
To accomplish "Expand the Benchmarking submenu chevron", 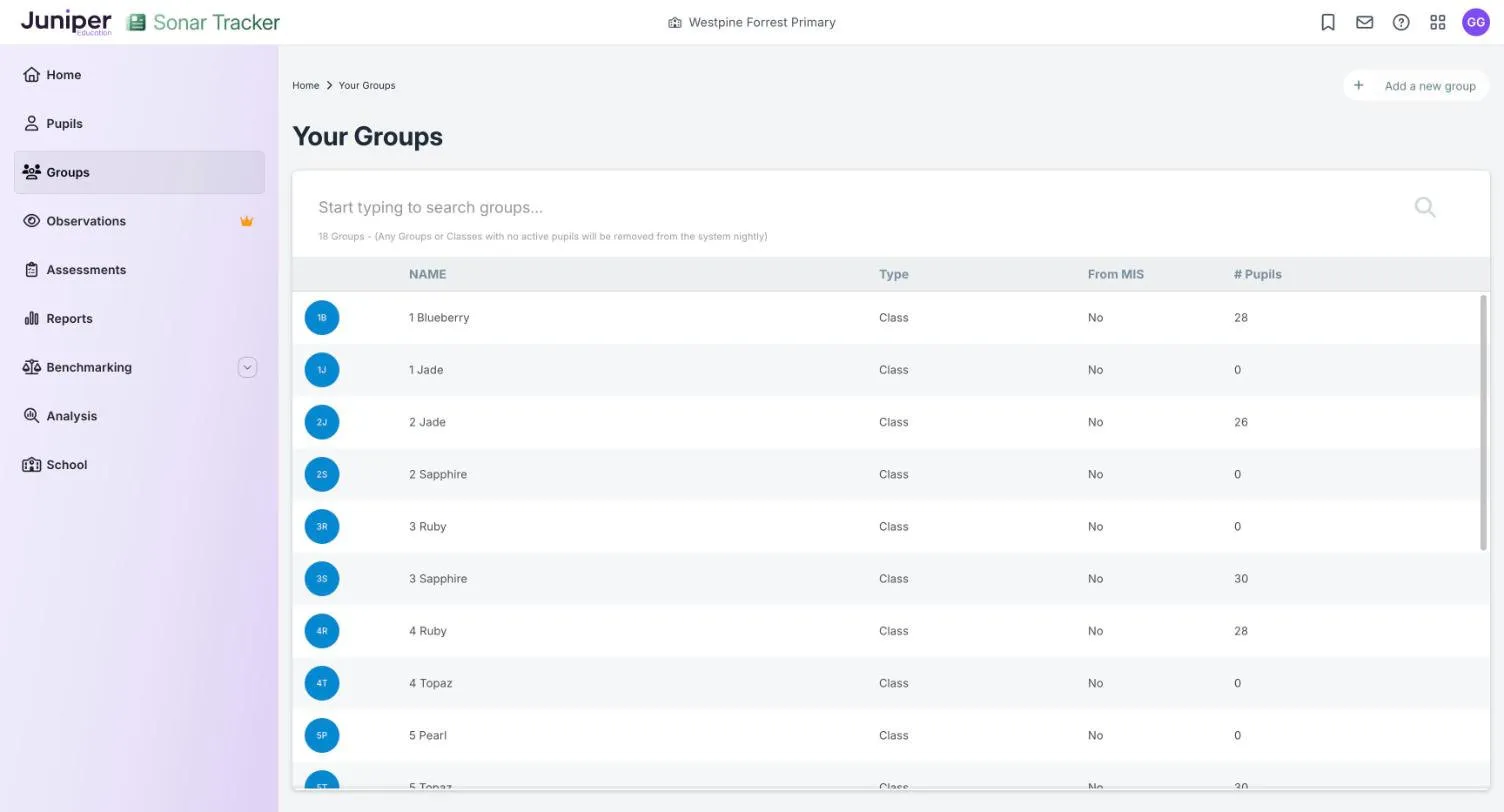I will pyautogui.click(x=247, y=367).
